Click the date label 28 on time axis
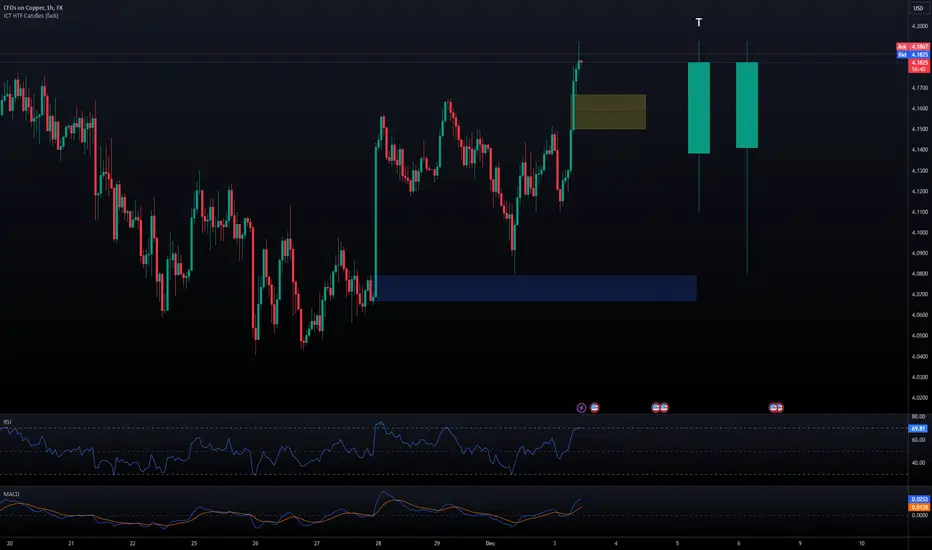The height and width of the screenshot is (550, 932). 378,543
